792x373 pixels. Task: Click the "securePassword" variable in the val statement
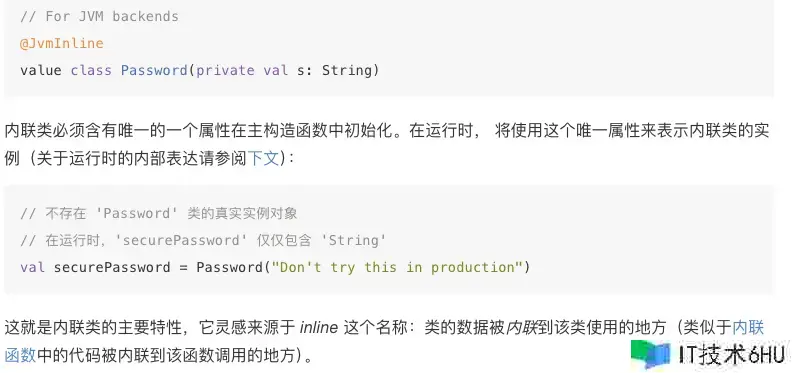112,267
